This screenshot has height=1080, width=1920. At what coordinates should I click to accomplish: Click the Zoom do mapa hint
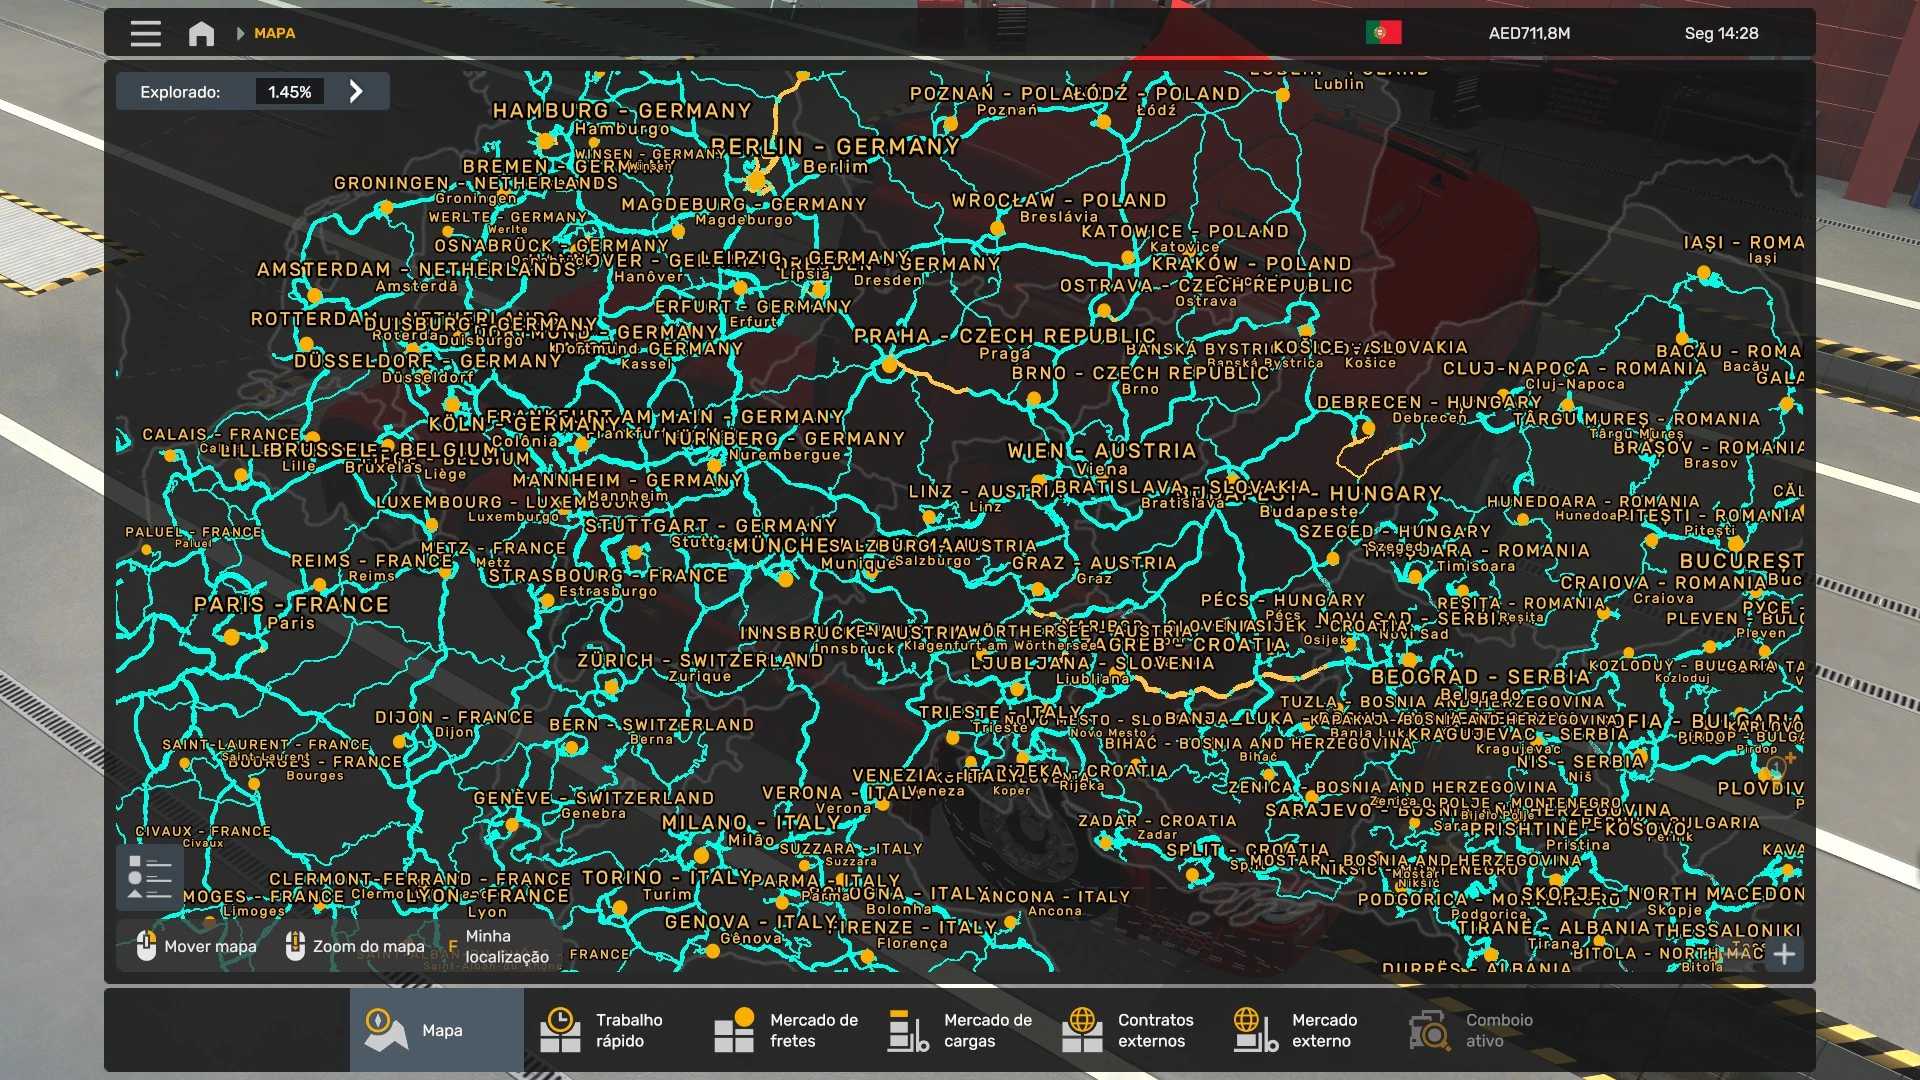[355, 946]
